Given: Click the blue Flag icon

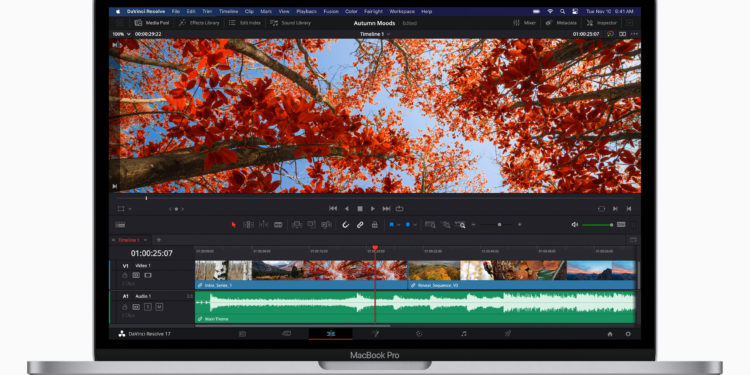Looking at the screenshot, I should tap(391, 224).
